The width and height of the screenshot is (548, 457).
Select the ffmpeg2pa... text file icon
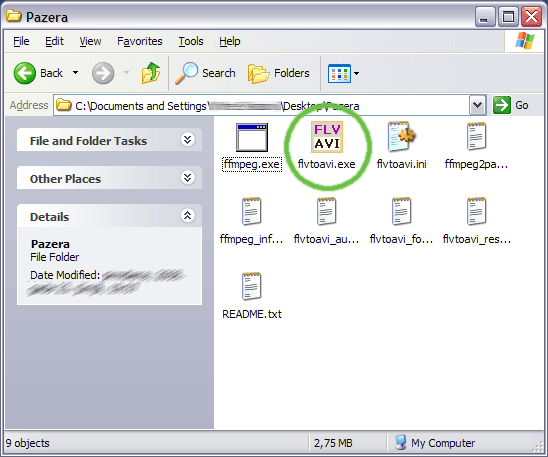tap(476, 136)
